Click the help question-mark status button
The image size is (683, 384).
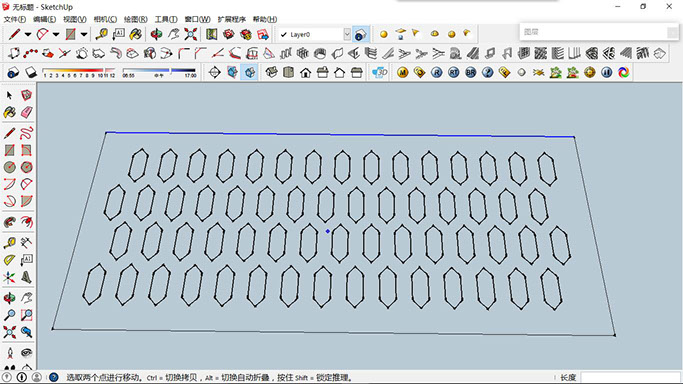(53, 377)
